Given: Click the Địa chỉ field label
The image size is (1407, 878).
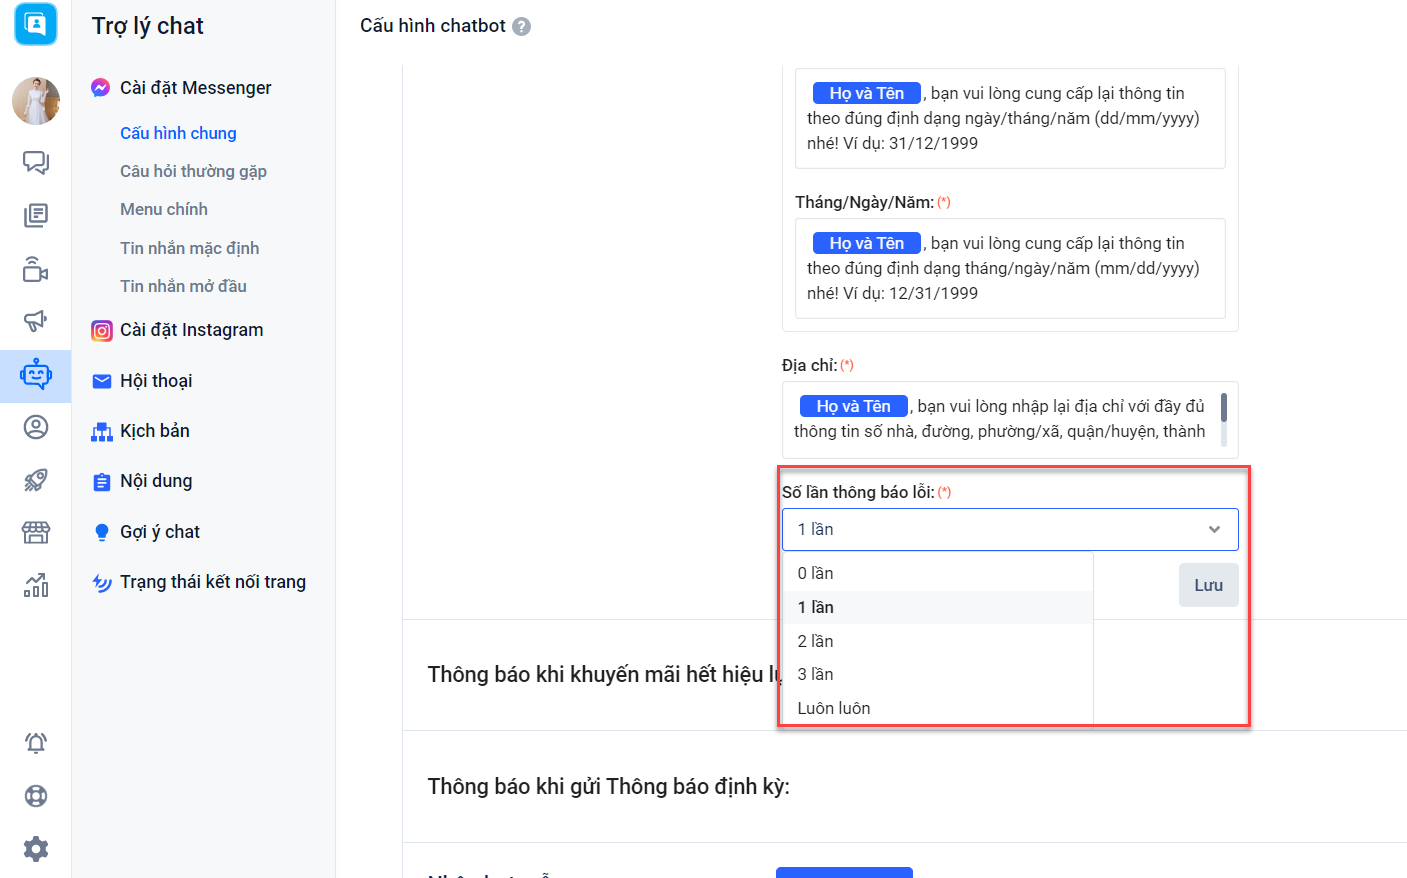Looking at the screenshot, I should click(809, 365).
